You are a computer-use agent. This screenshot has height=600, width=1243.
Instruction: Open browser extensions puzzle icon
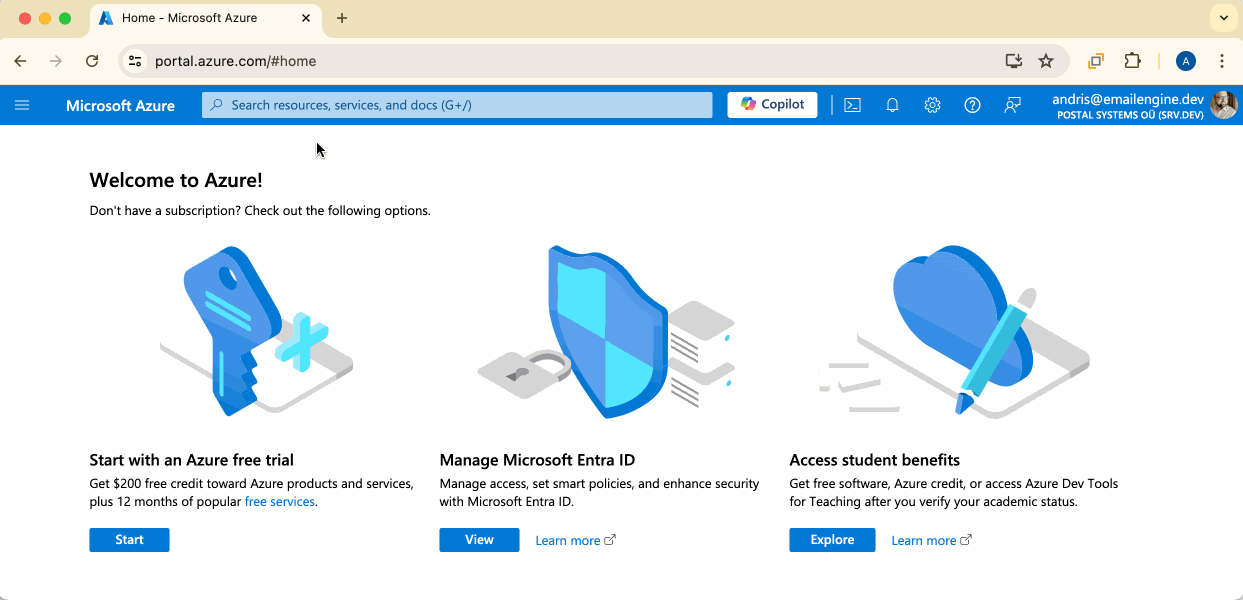[x=1132, y=61]
